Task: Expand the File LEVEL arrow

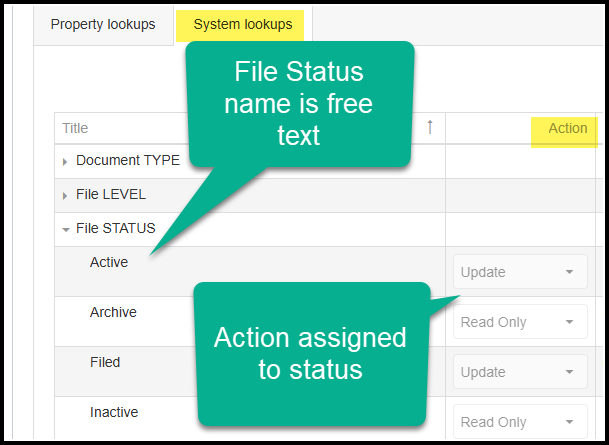Action: pyautogui.click(x=66, y=195)
